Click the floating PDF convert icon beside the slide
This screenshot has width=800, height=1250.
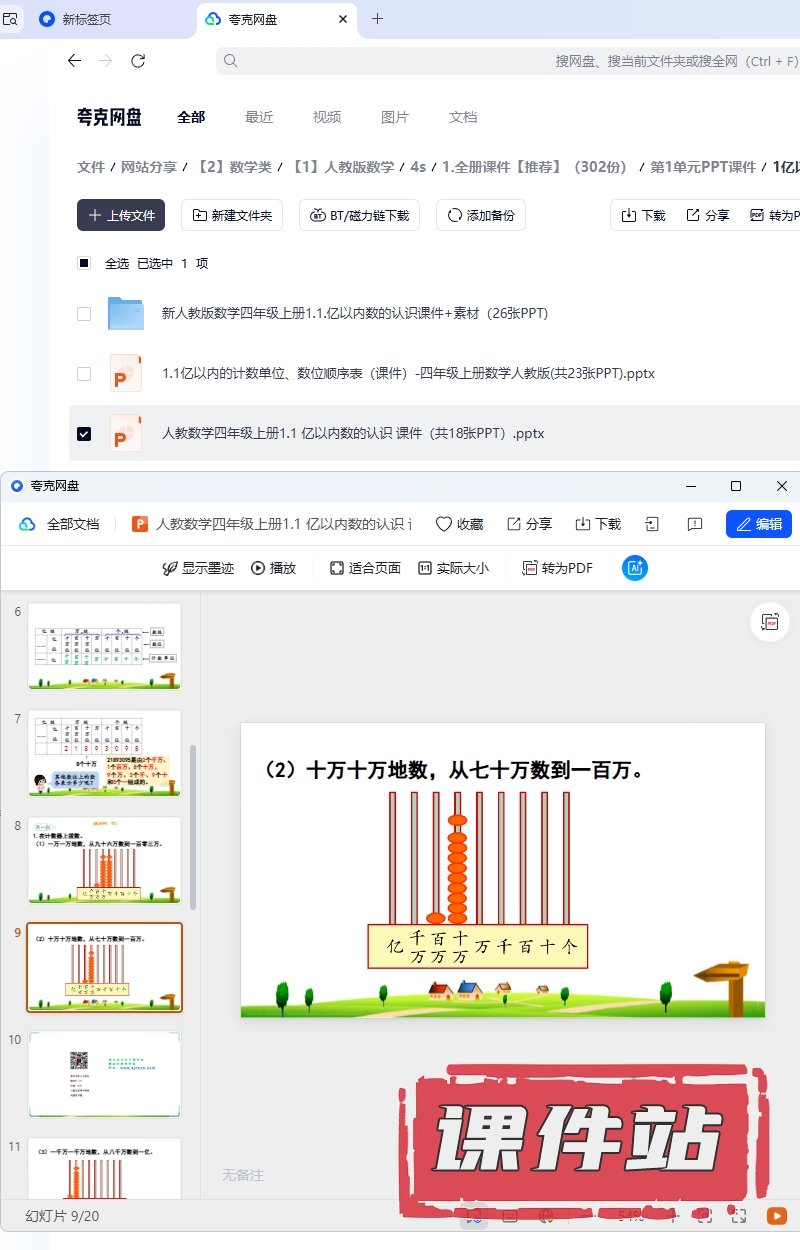coord(769,622)
